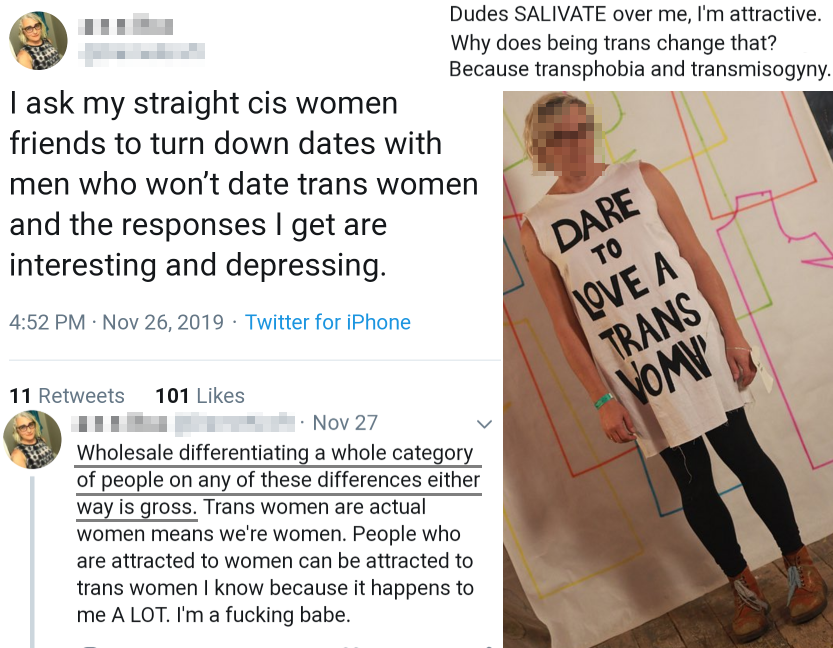Expand the chevron menu on the reply
This screenshot has height=648, width=833.
click(484, 424)
